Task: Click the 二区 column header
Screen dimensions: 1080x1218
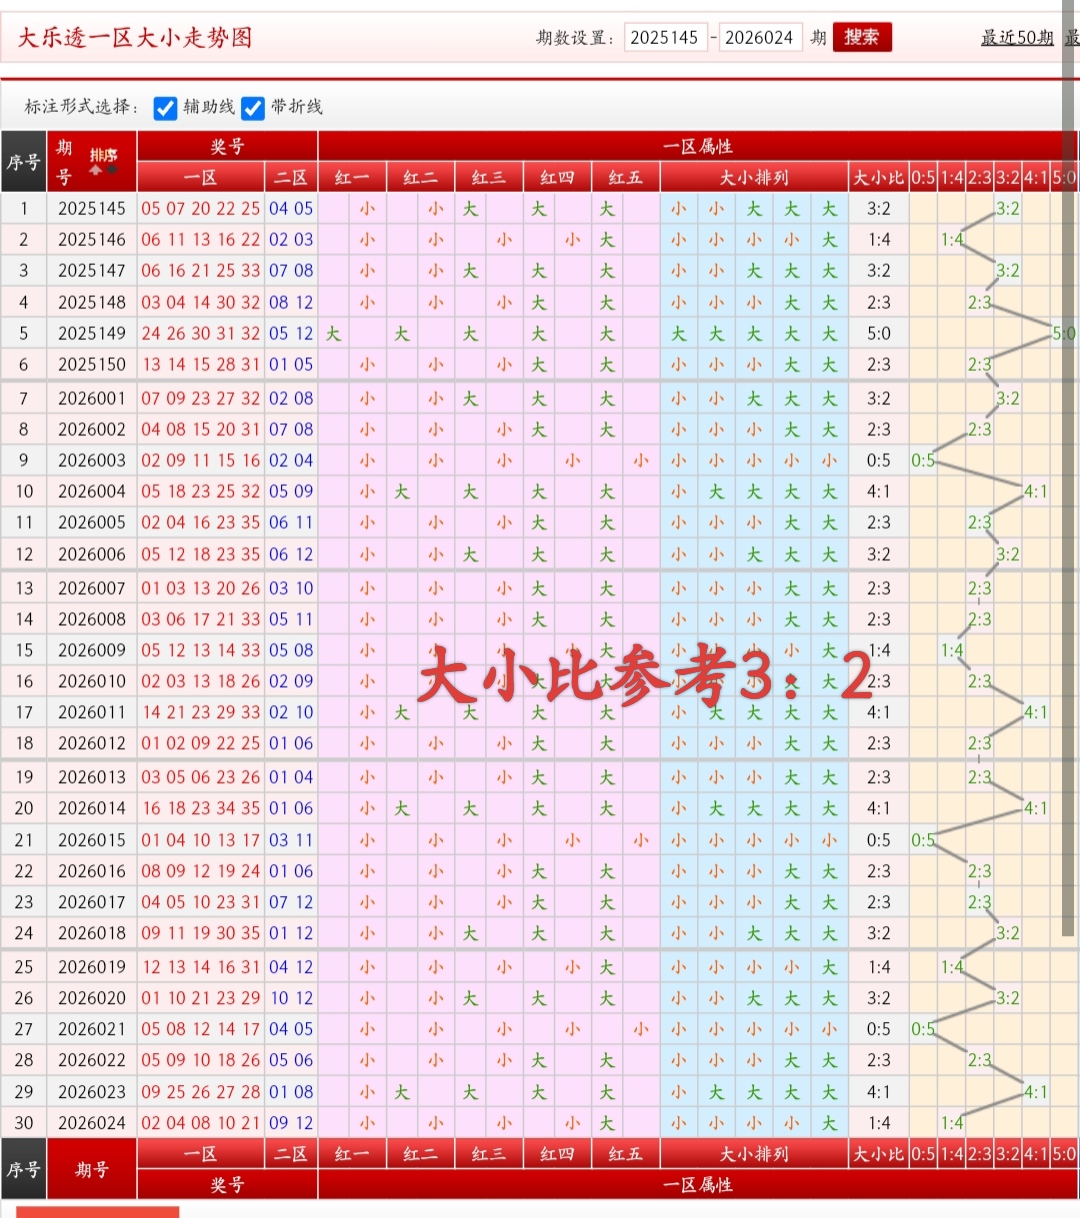Action: (291, 177)
